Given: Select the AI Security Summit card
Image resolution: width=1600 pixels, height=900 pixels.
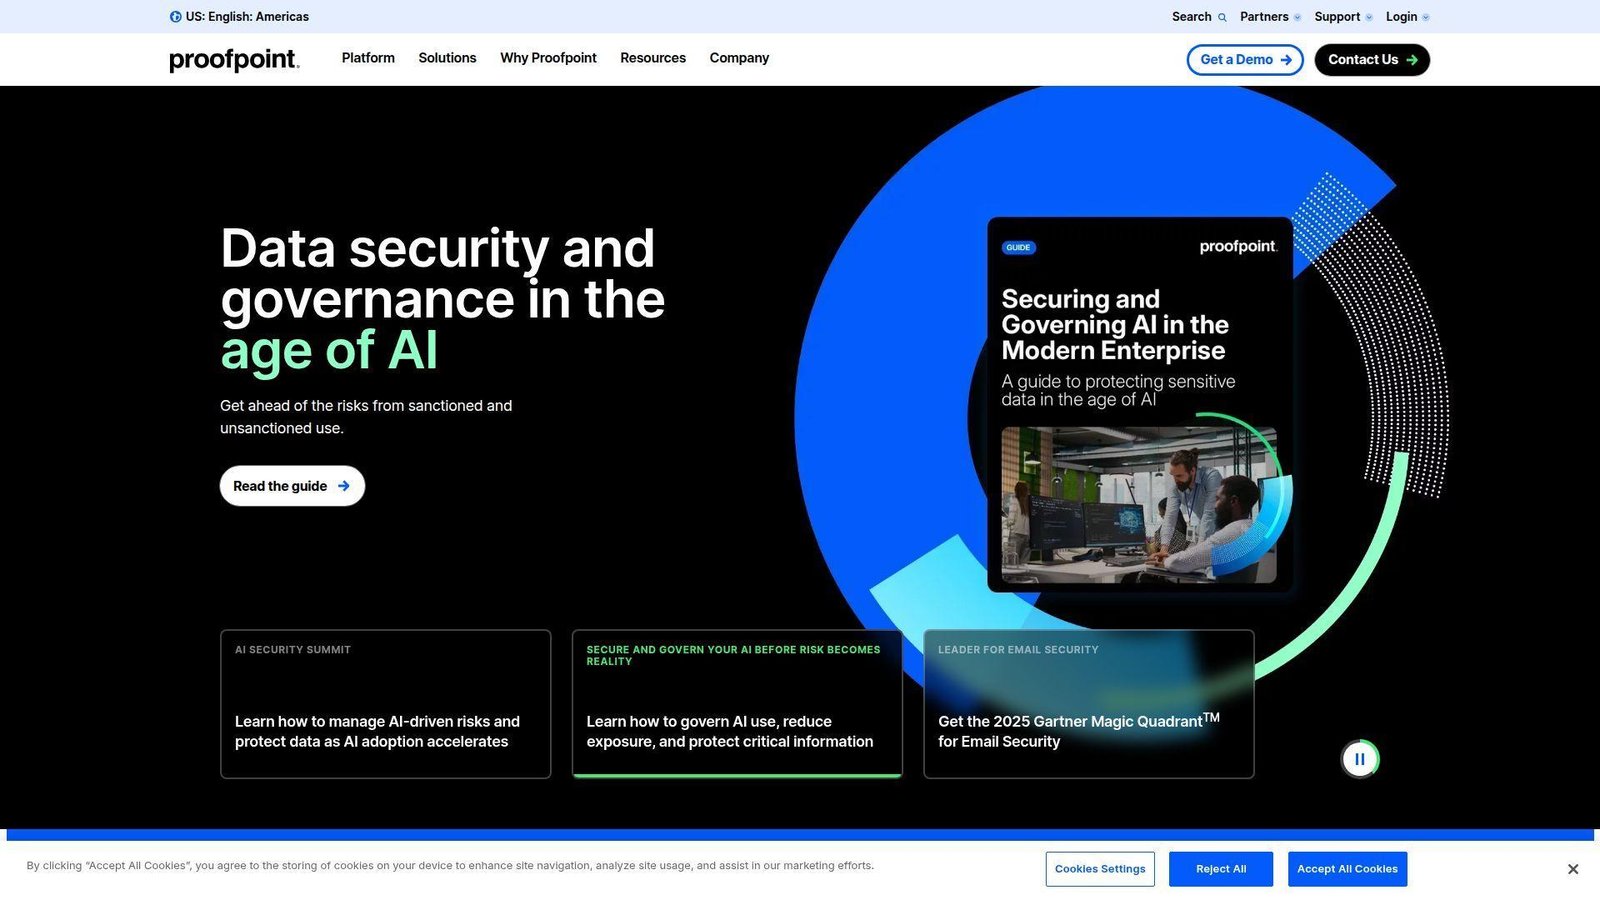Looking at the screenshot, I should coord(386,704).
